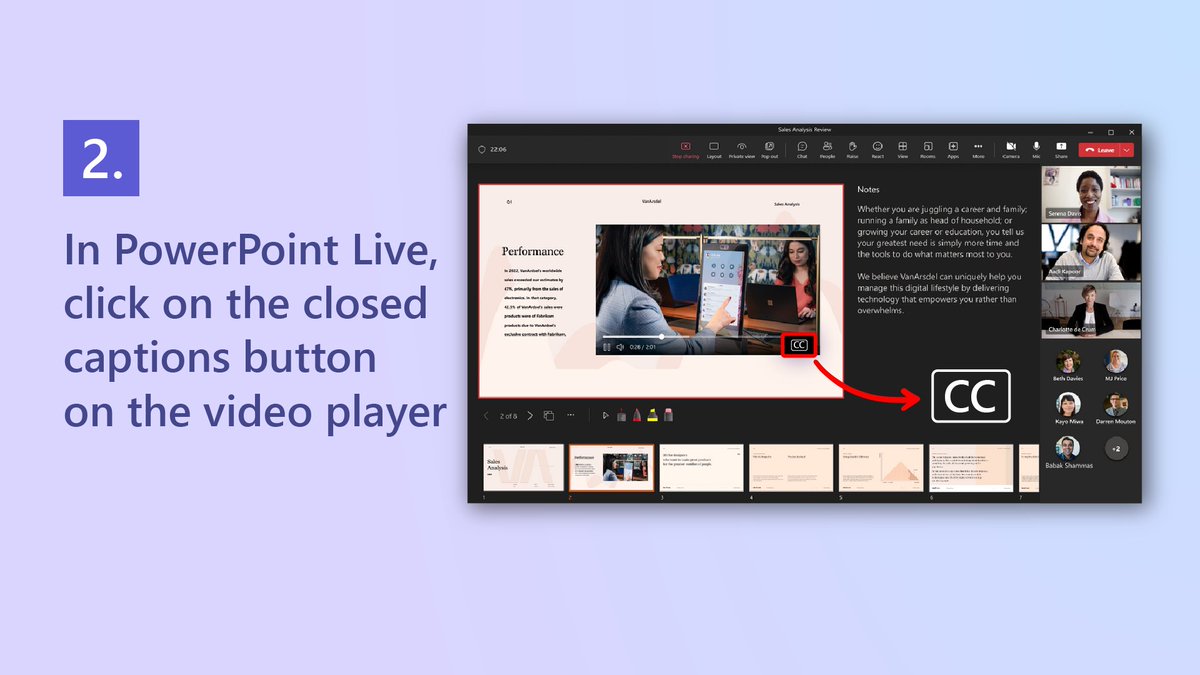The width and height of the screenshot is (1200, 675).
Task: Click the Sales Analysis Review window title
Action: pos(804,130)
